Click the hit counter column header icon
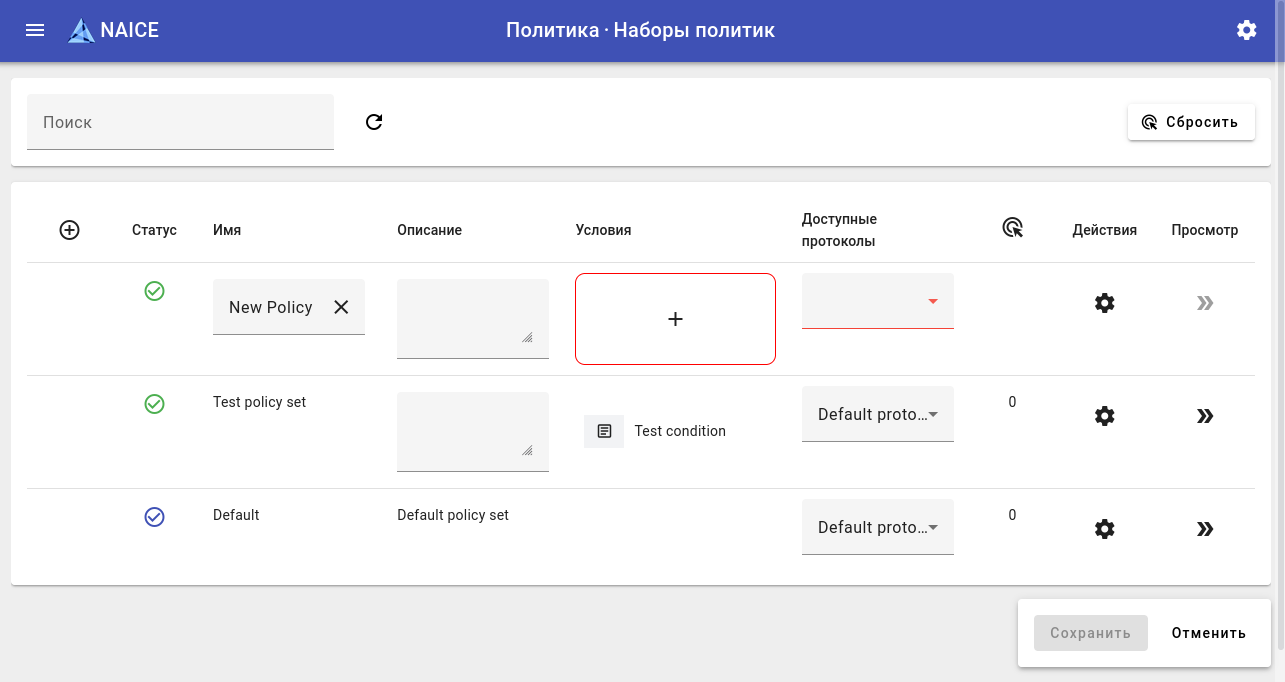 [1013, 228]
